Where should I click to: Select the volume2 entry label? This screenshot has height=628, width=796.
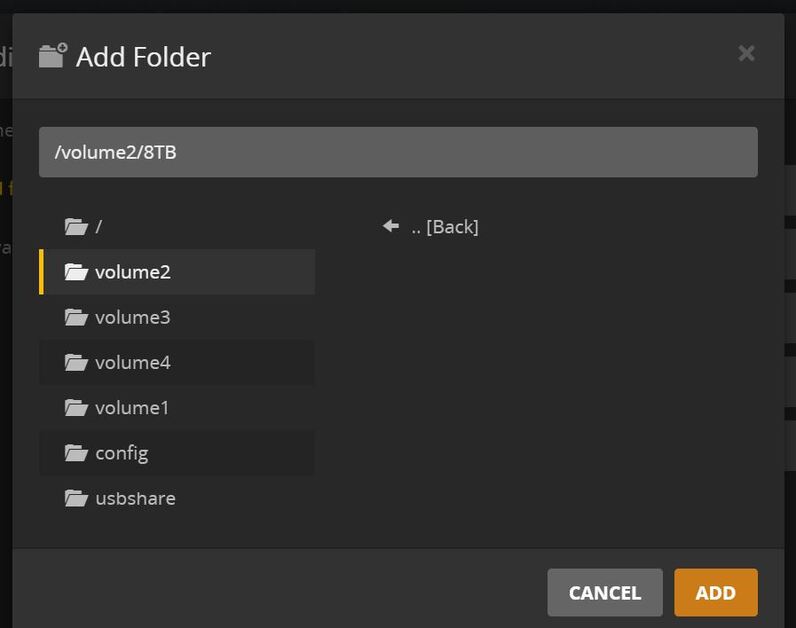pos(132,272)
